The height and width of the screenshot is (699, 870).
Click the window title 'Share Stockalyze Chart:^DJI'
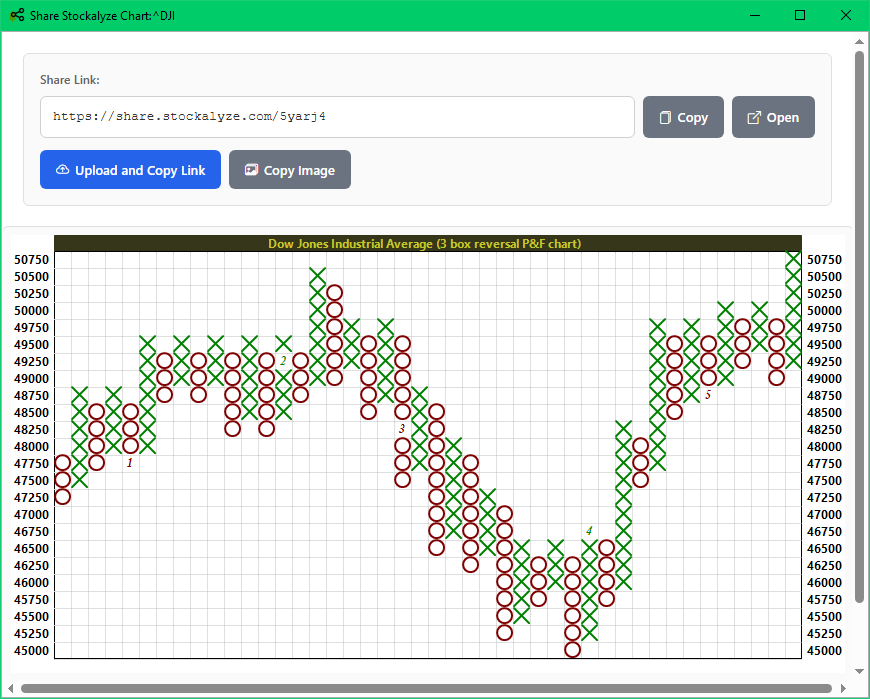tap(103, 16)
